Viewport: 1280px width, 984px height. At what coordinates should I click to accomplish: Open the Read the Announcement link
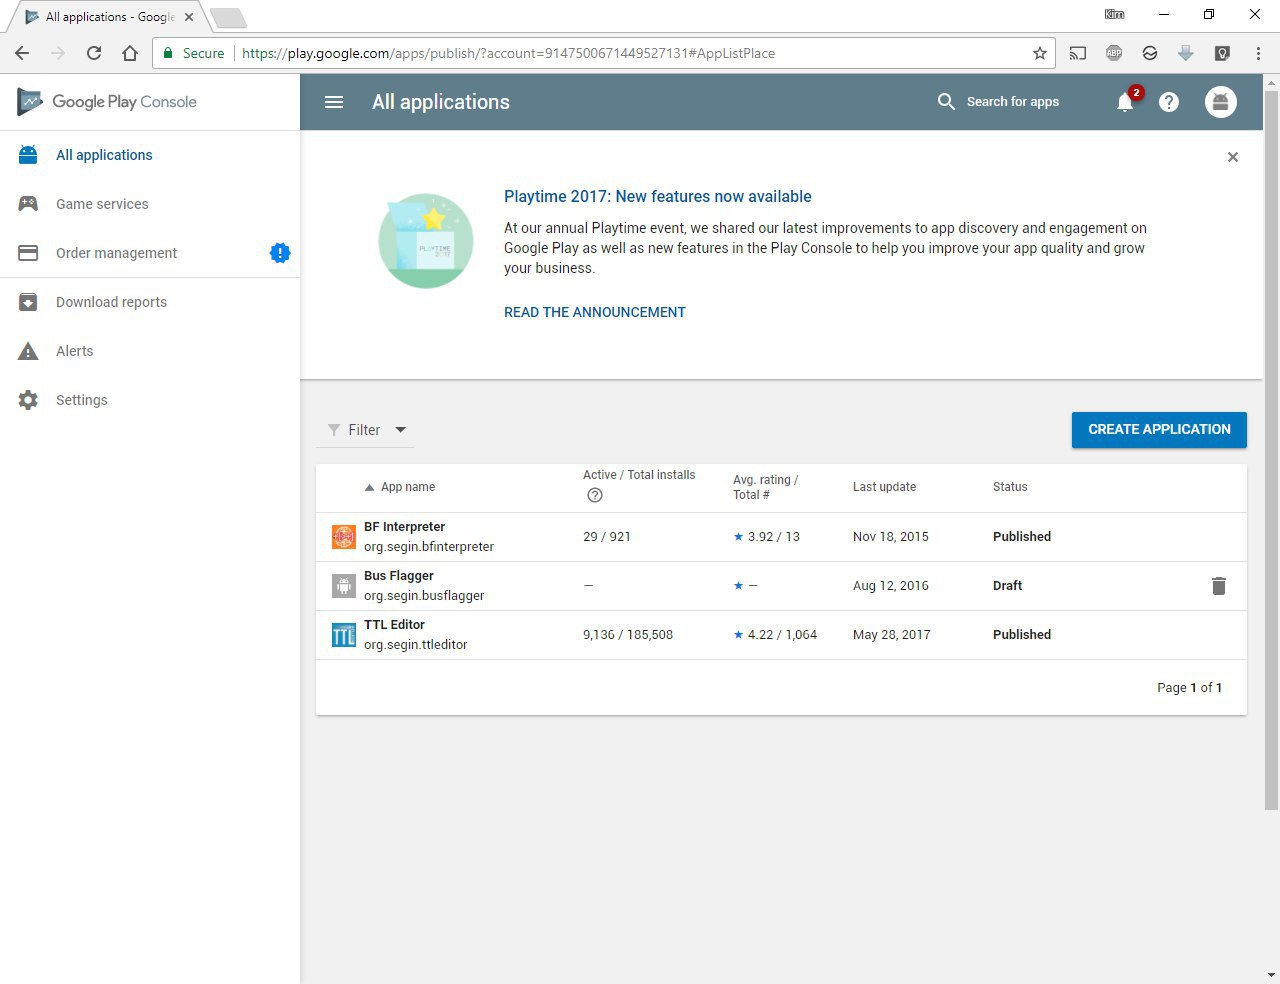pyautogui.click(x=595, y=312)
